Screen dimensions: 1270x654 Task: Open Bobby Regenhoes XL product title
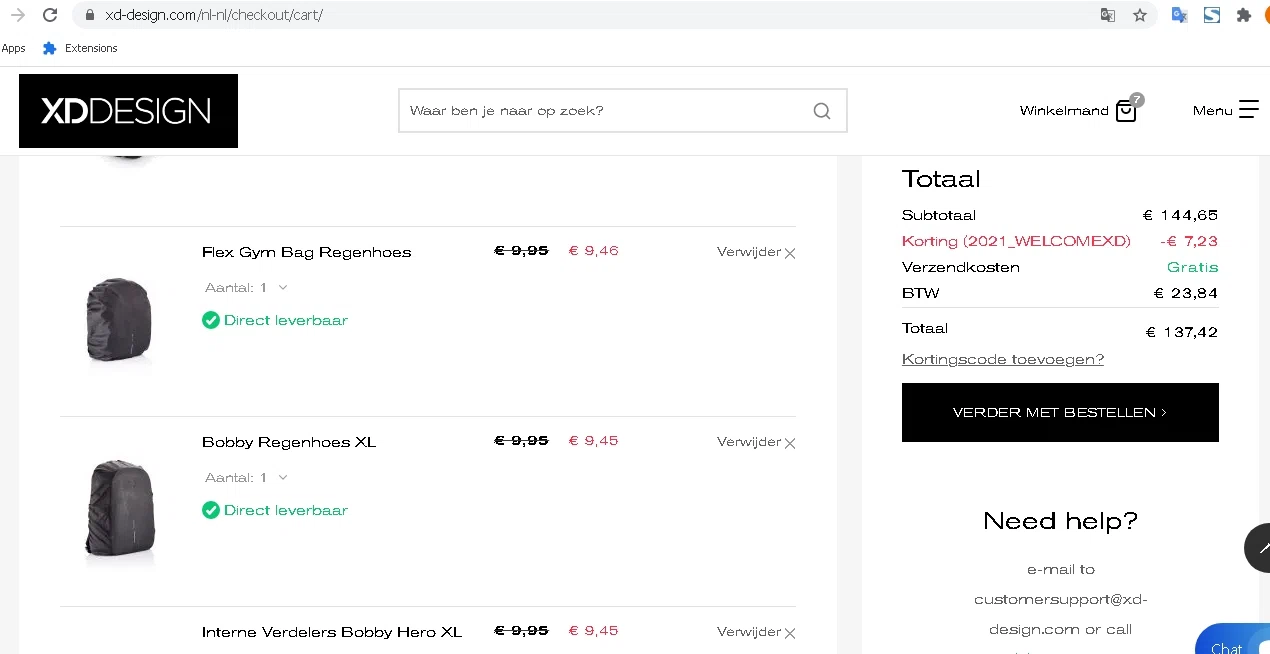click(x=289, y=442)
